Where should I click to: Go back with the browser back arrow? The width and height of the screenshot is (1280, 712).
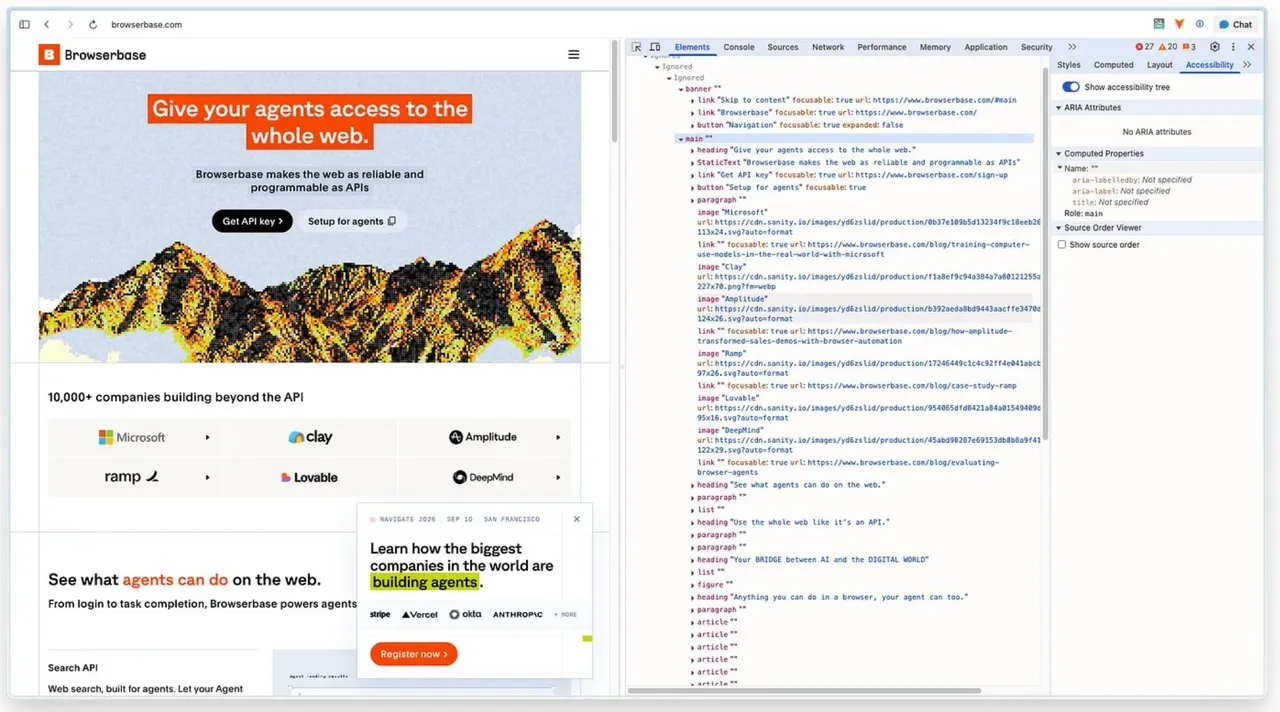point(47,24)
